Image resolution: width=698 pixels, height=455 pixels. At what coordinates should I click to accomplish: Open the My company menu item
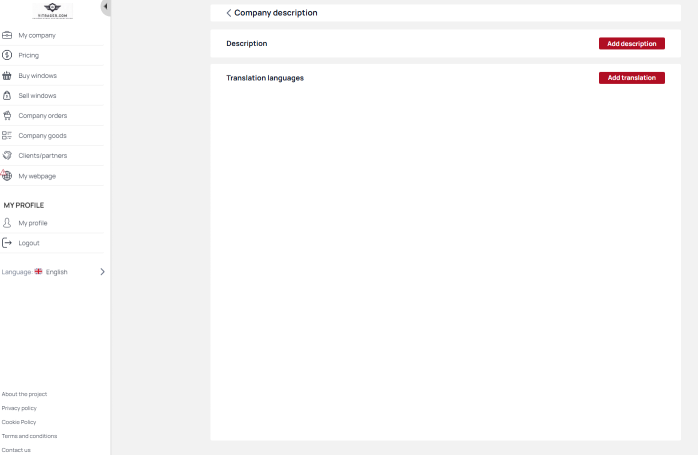click(52, 35)
